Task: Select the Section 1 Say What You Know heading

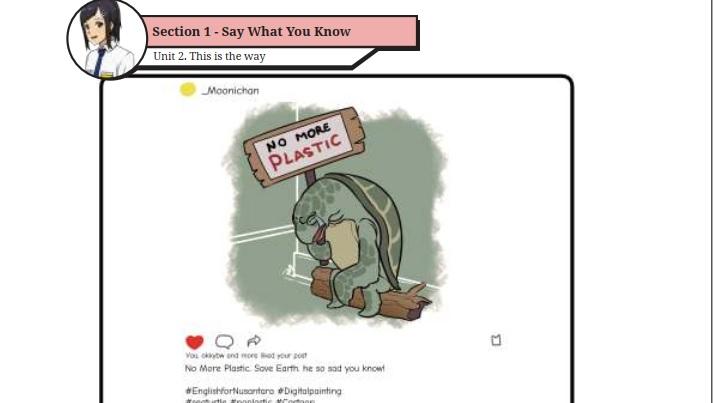Action: click(251, 32)
